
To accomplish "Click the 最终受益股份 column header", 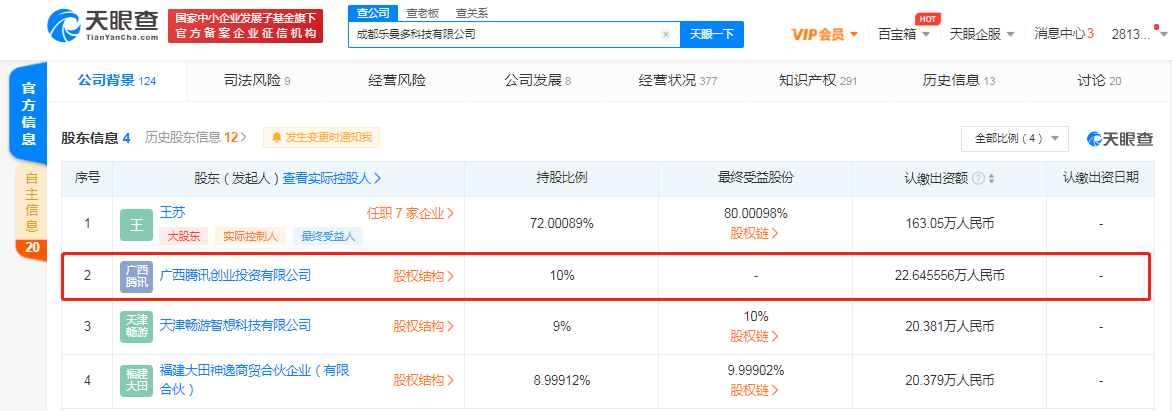I will [755, 178].
